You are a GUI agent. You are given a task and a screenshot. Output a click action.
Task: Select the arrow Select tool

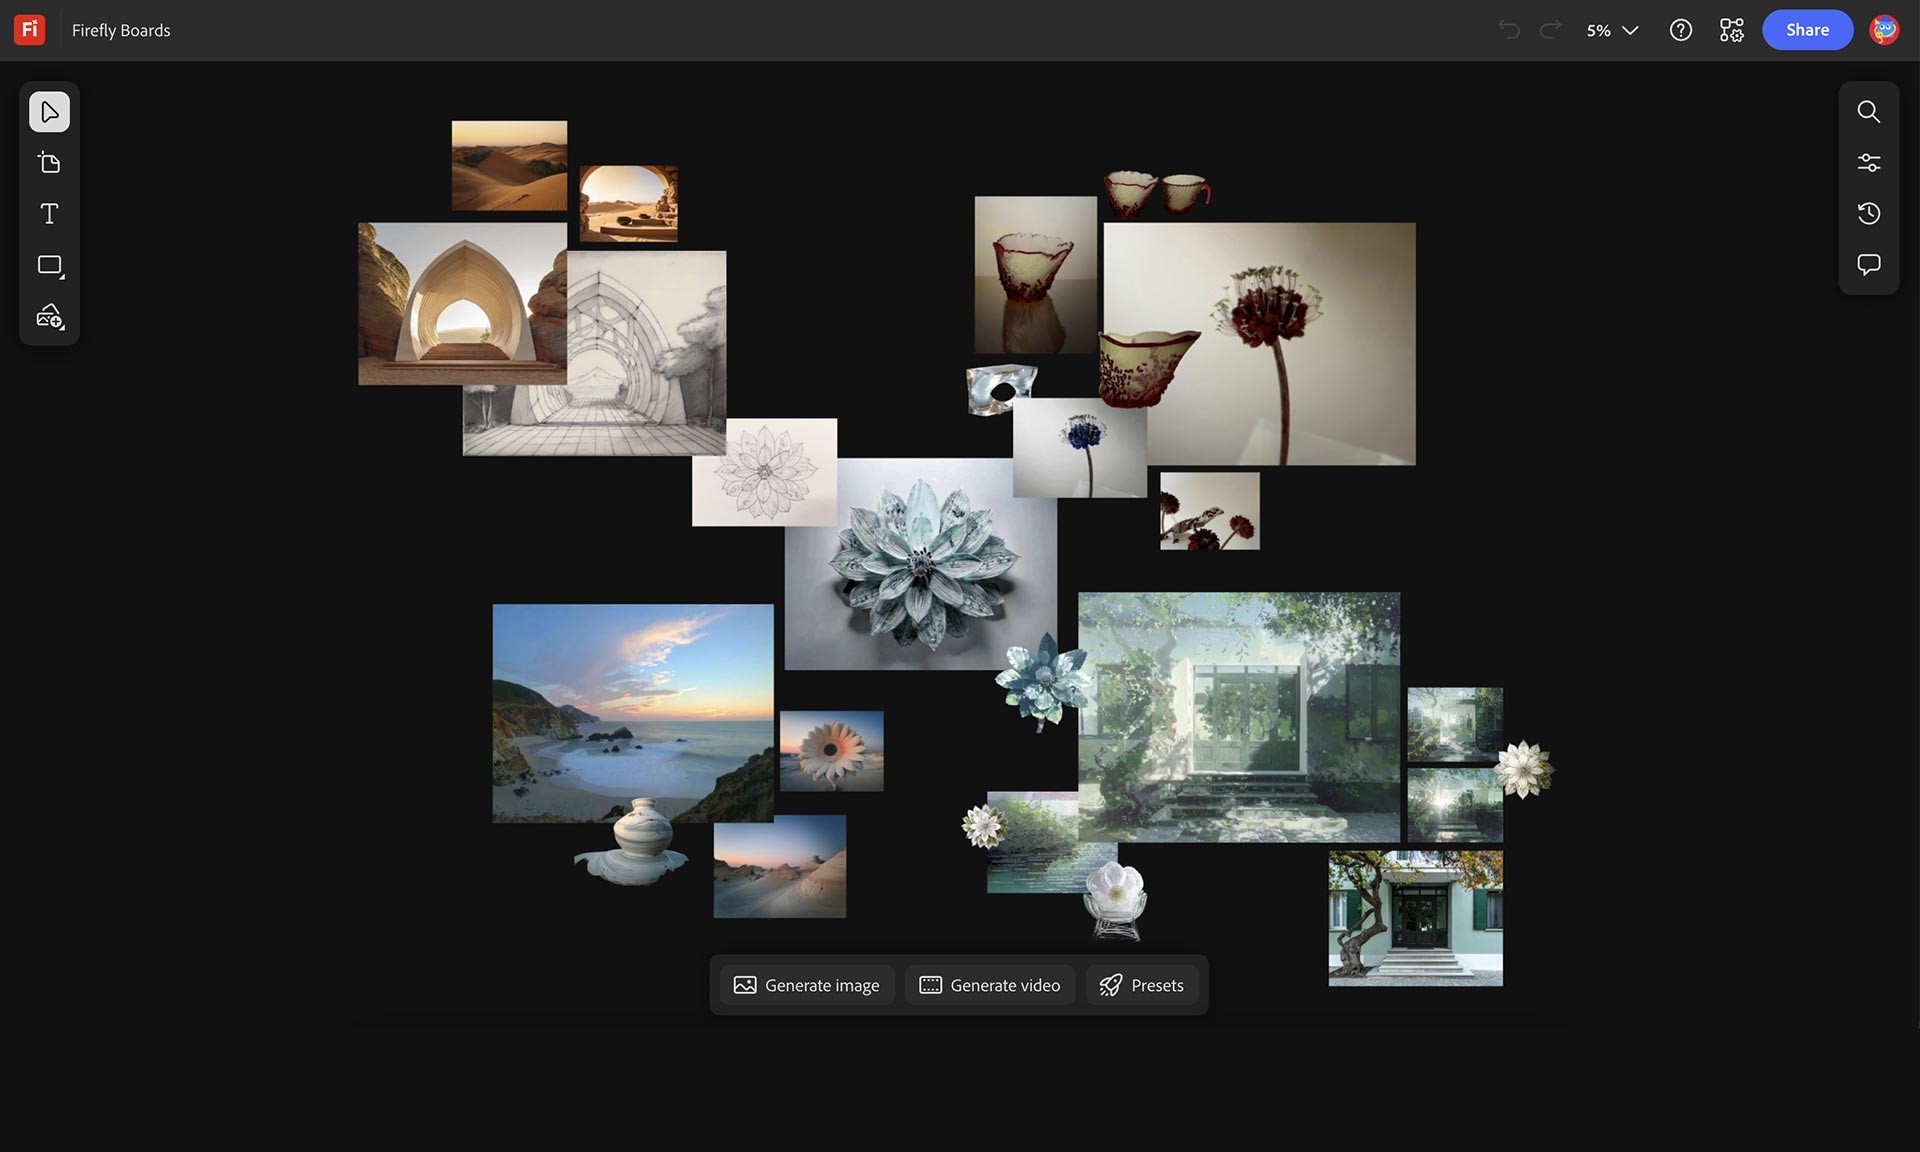tap(49, 112)
